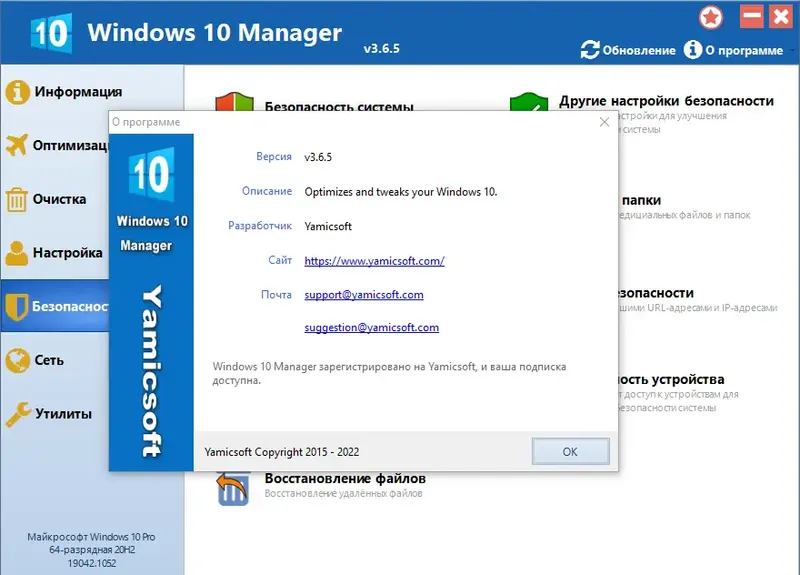Screen dimensions: 800x575
Task: Open Другие настройки безопасности title
Action: click(666, 101)
